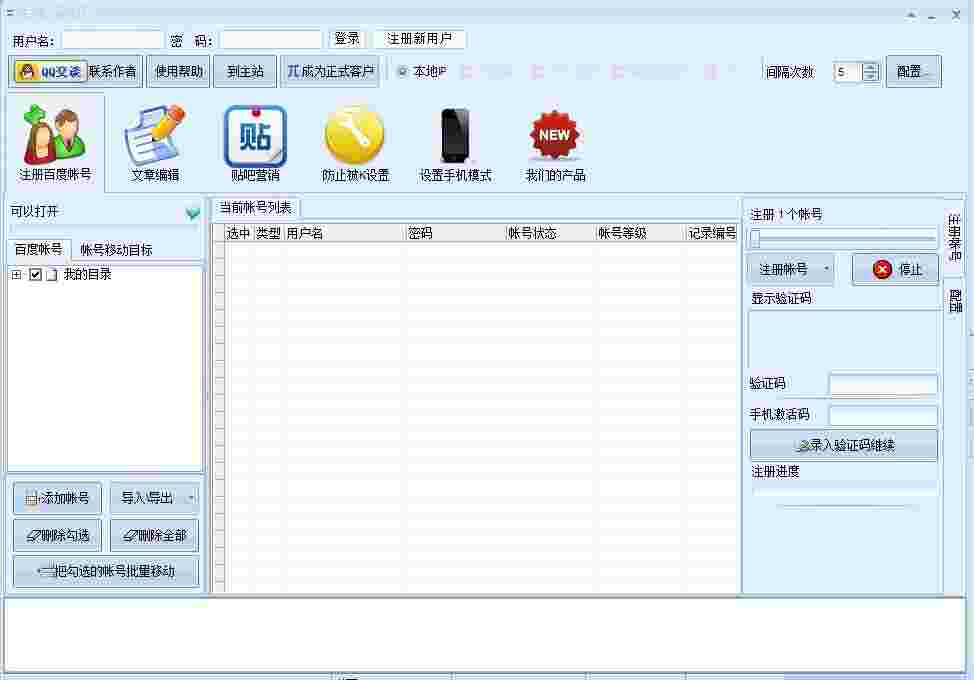Open 防止被K设置 settings

click(353, 140)
